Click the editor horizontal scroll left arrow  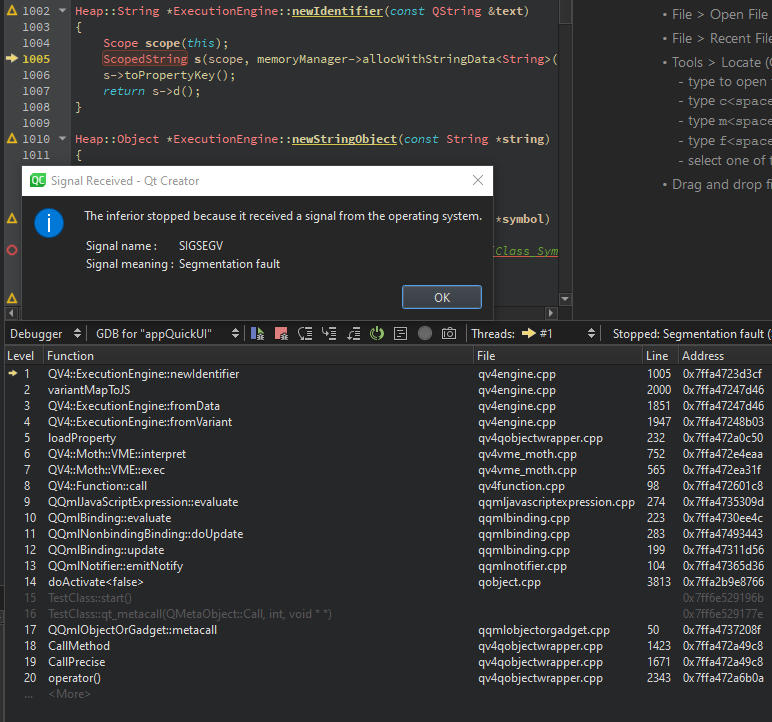pos(12,313)
